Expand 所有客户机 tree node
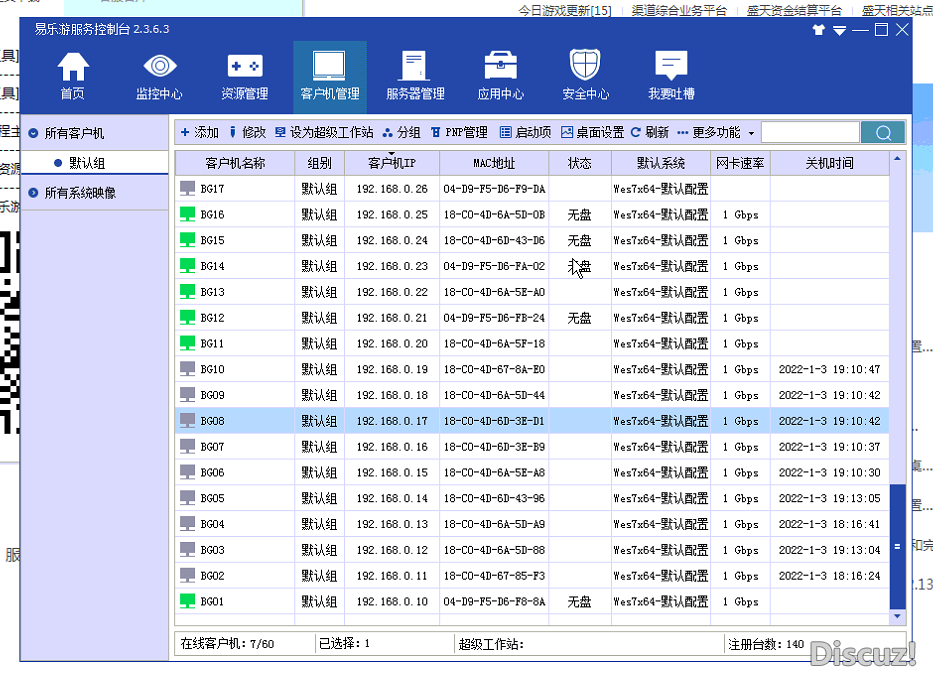This screenshot has width=933, height=678. (x=33, y=133)
